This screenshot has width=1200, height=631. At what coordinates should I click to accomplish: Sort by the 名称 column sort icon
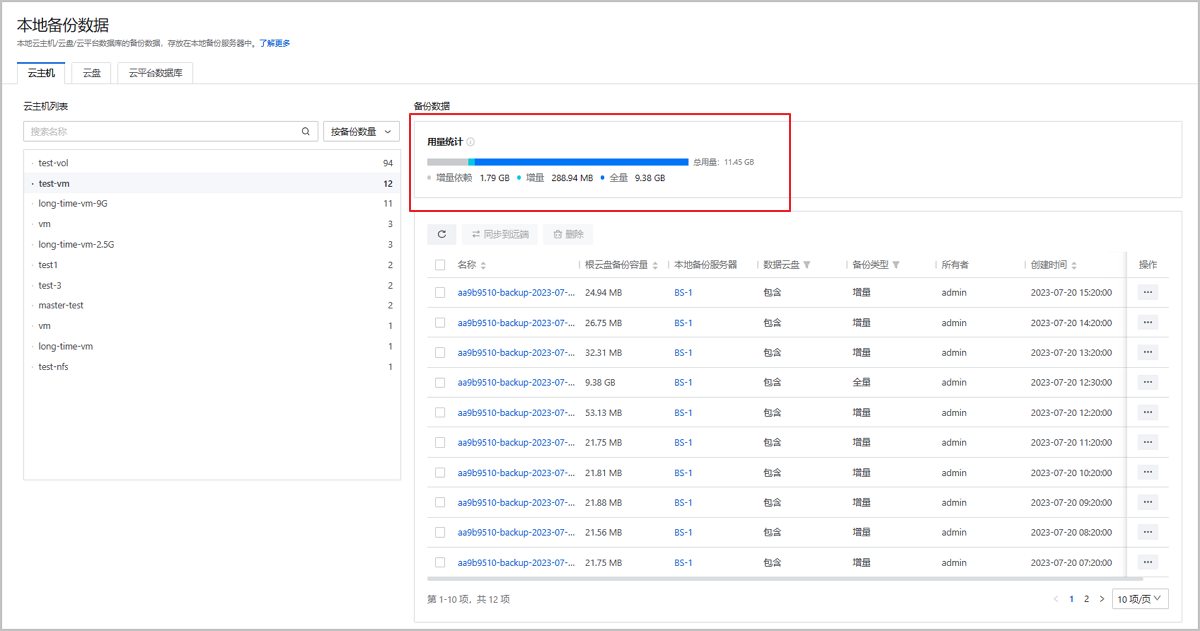(484, 265)
